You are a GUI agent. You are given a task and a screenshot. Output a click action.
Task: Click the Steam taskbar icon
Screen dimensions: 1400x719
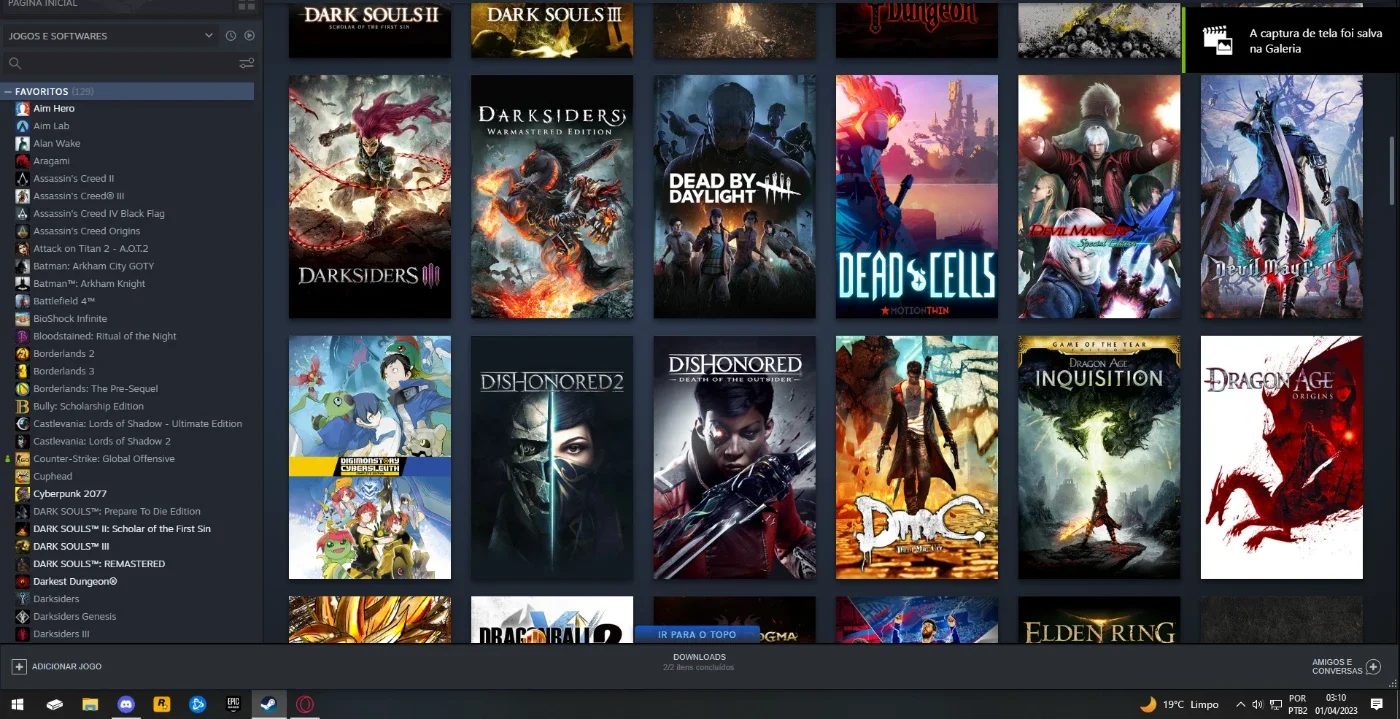point(269,704)
